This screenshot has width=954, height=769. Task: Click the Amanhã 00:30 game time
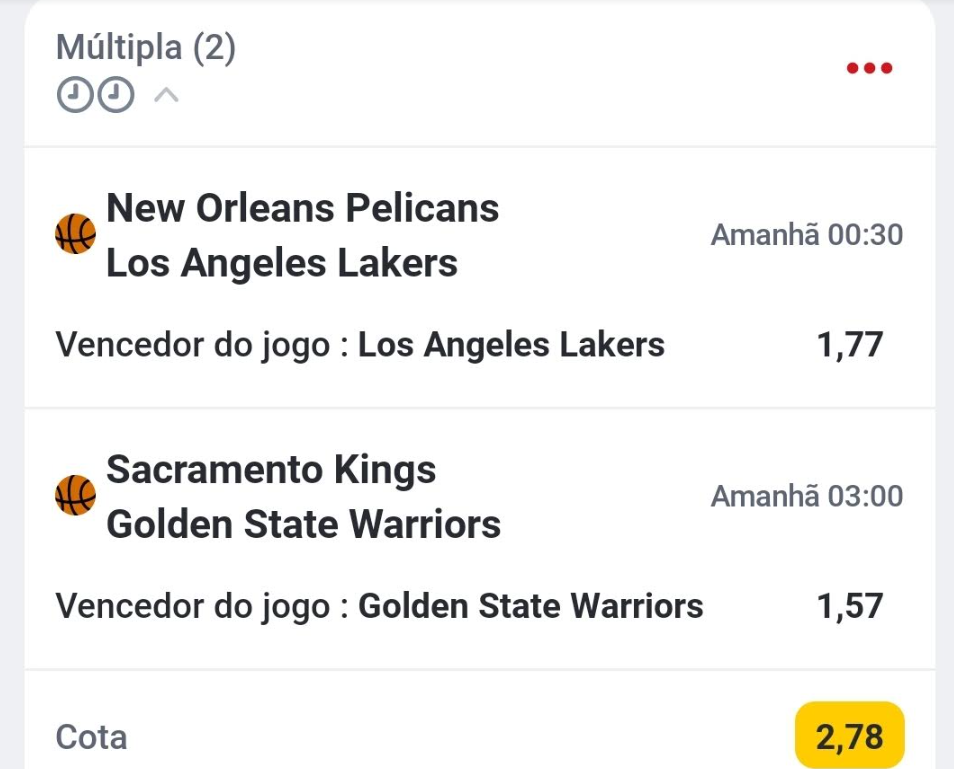click(x=806, y=235)
